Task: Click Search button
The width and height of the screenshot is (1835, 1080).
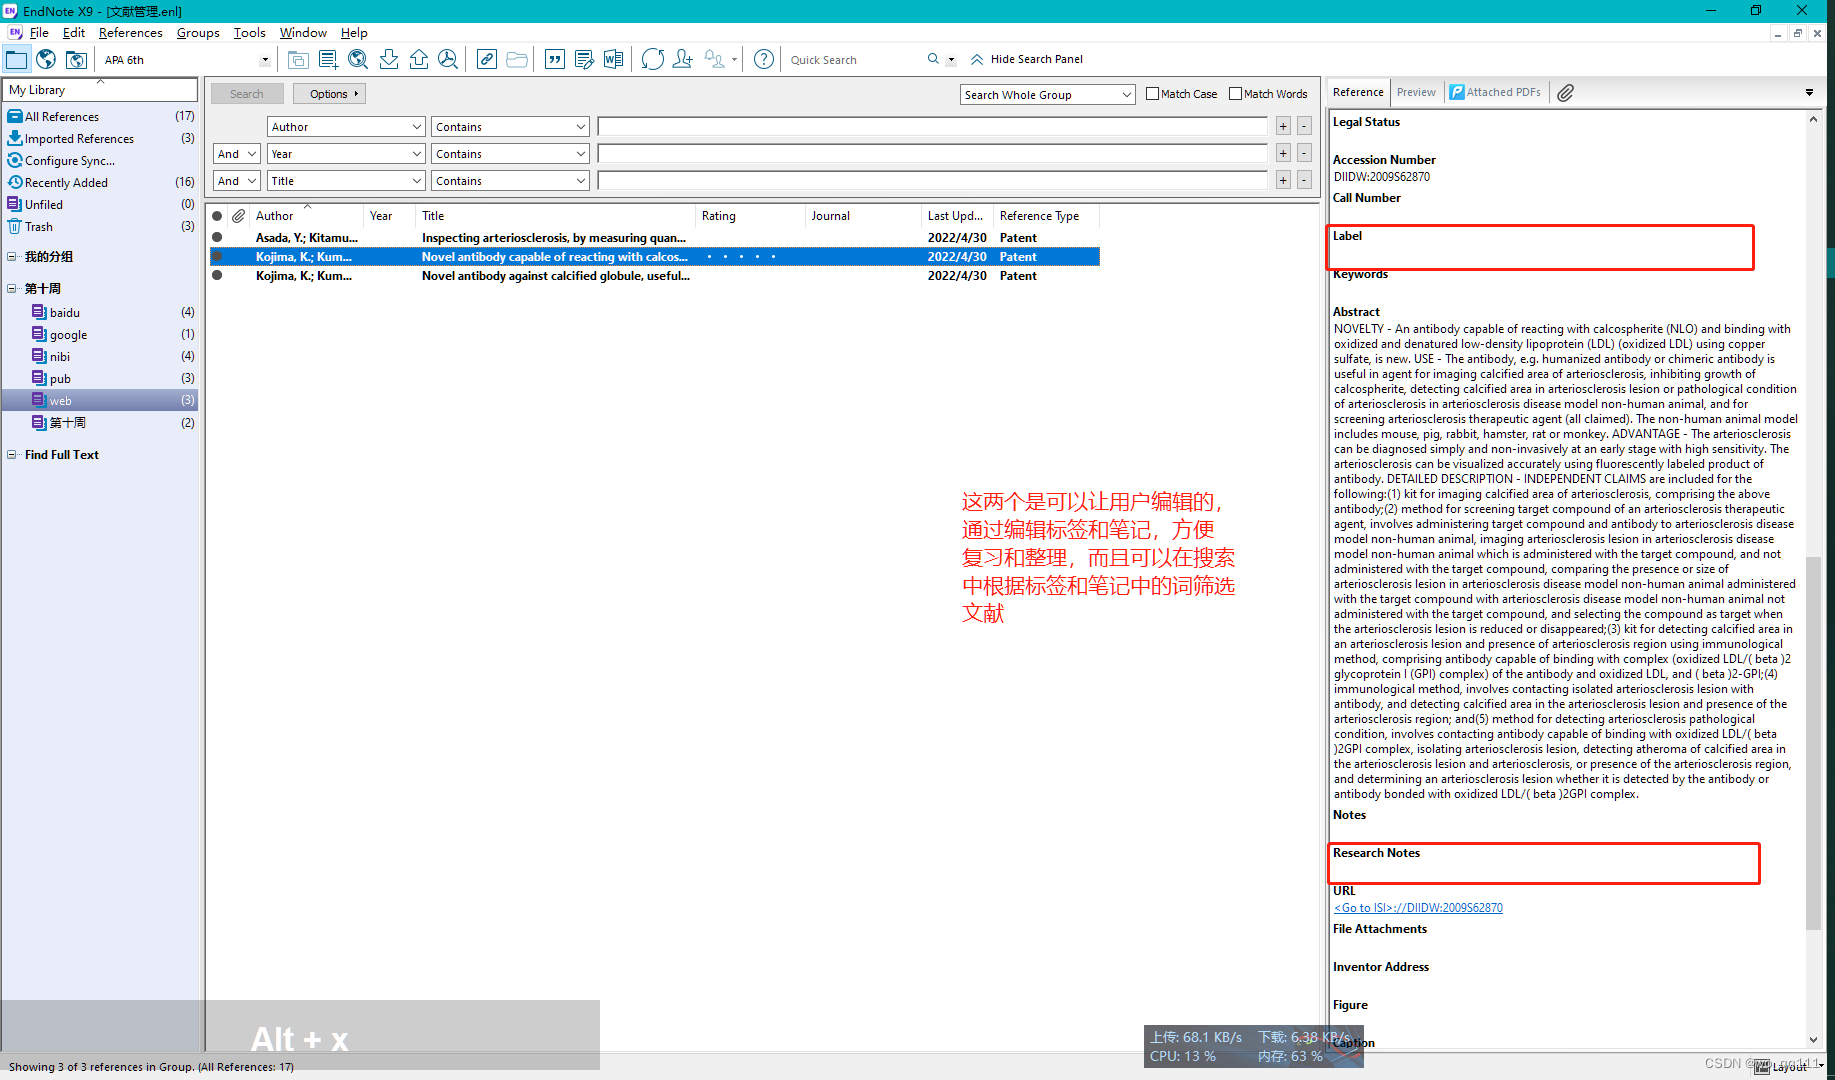Action: pyautogui.click(x=247, y=94)
